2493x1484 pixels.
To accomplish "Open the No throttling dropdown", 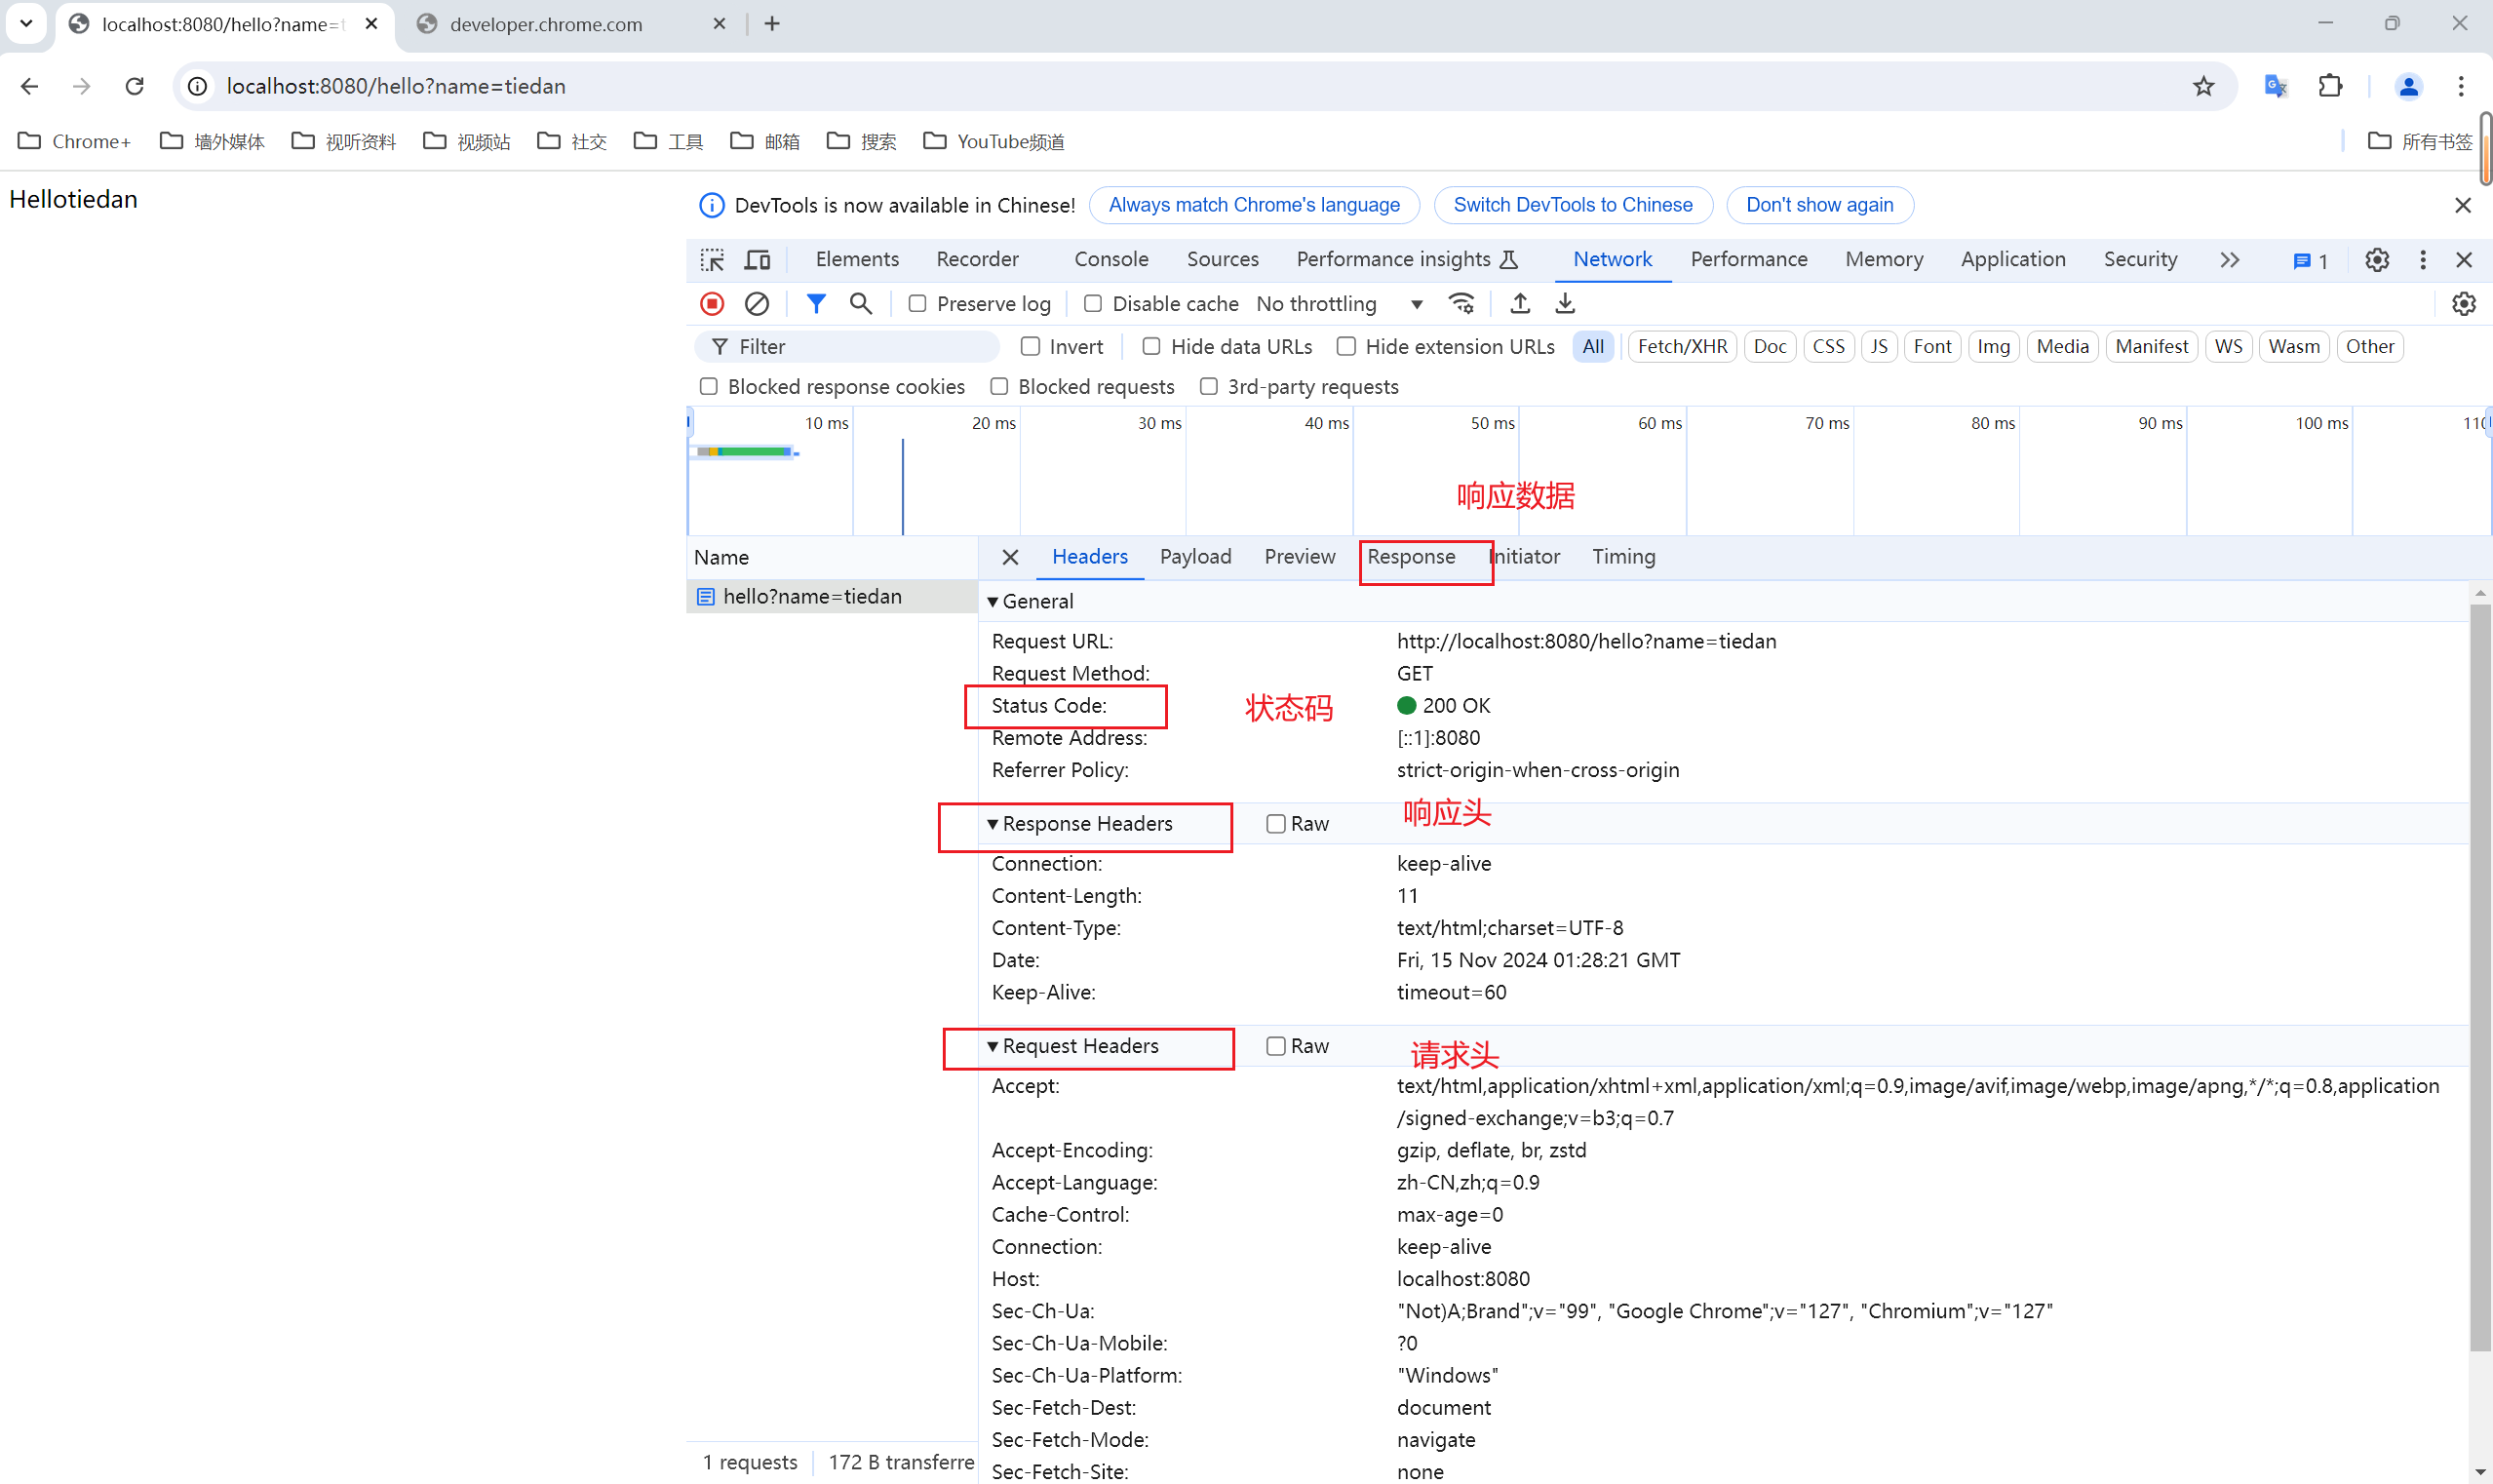I will point(1339,304).
